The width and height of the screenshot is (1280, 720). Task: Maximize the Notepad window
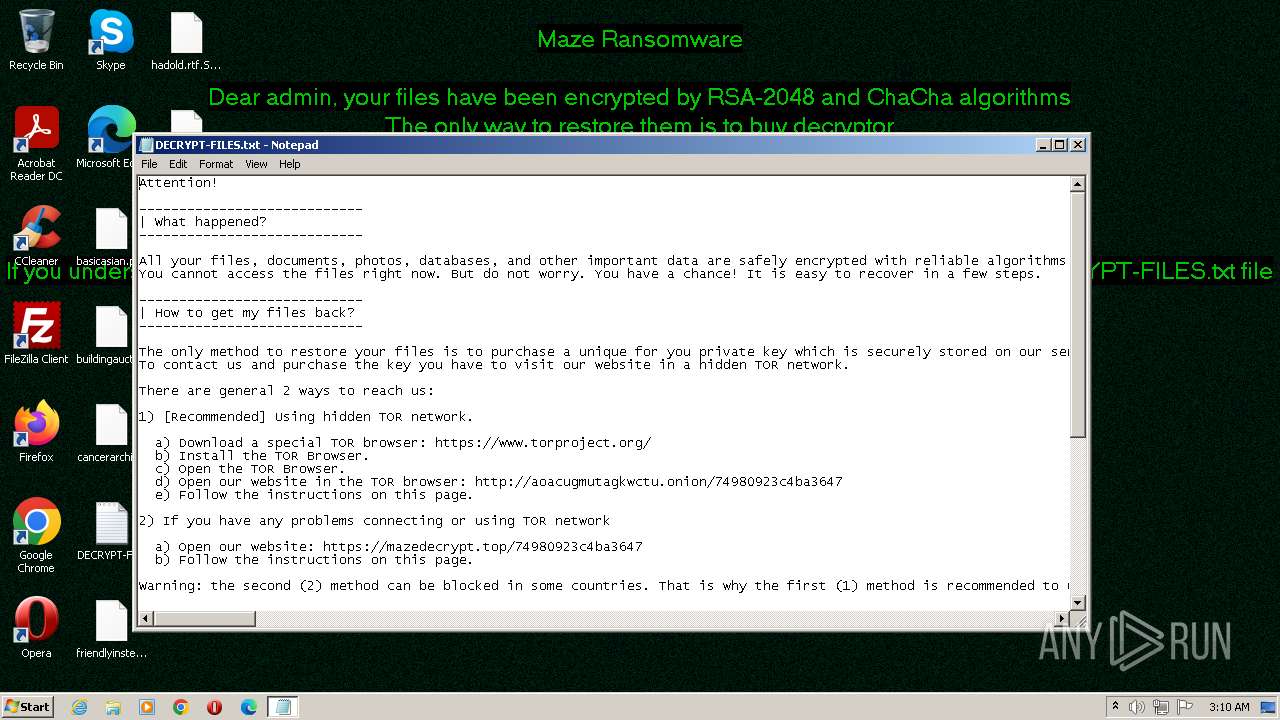pos(1060,145)
